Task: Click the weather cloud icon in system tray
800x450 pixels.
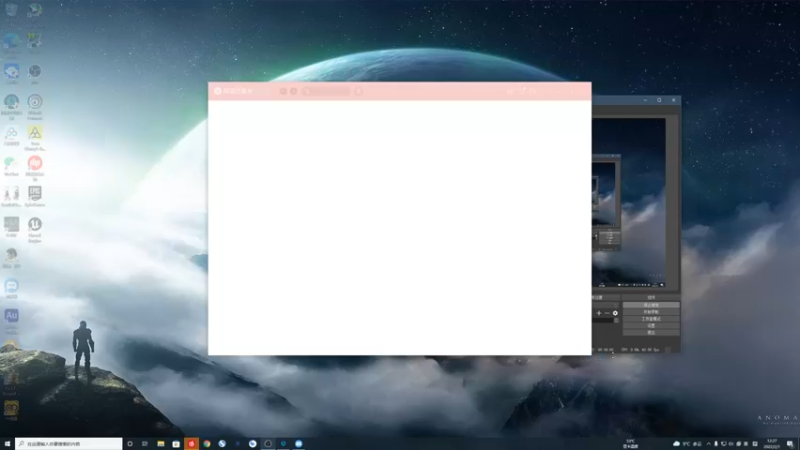Action: pos(677,444)
